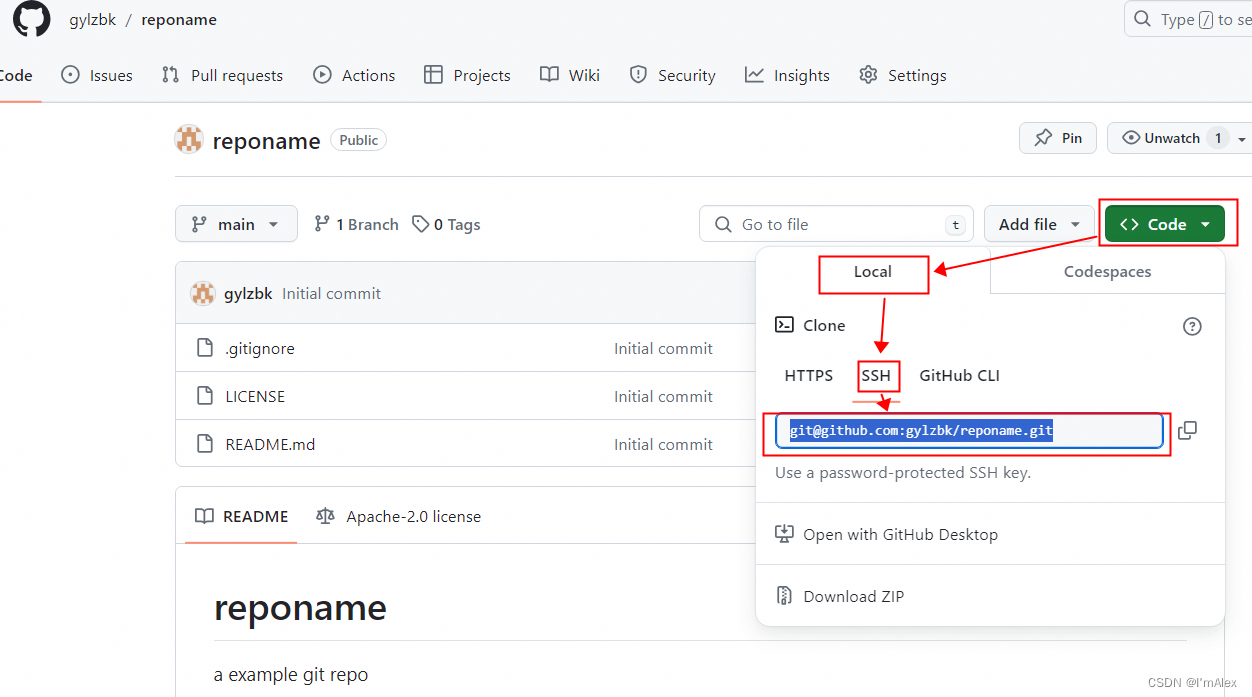
Task: Open reponame link in breadcrumb
Action: tap(179, 20)
